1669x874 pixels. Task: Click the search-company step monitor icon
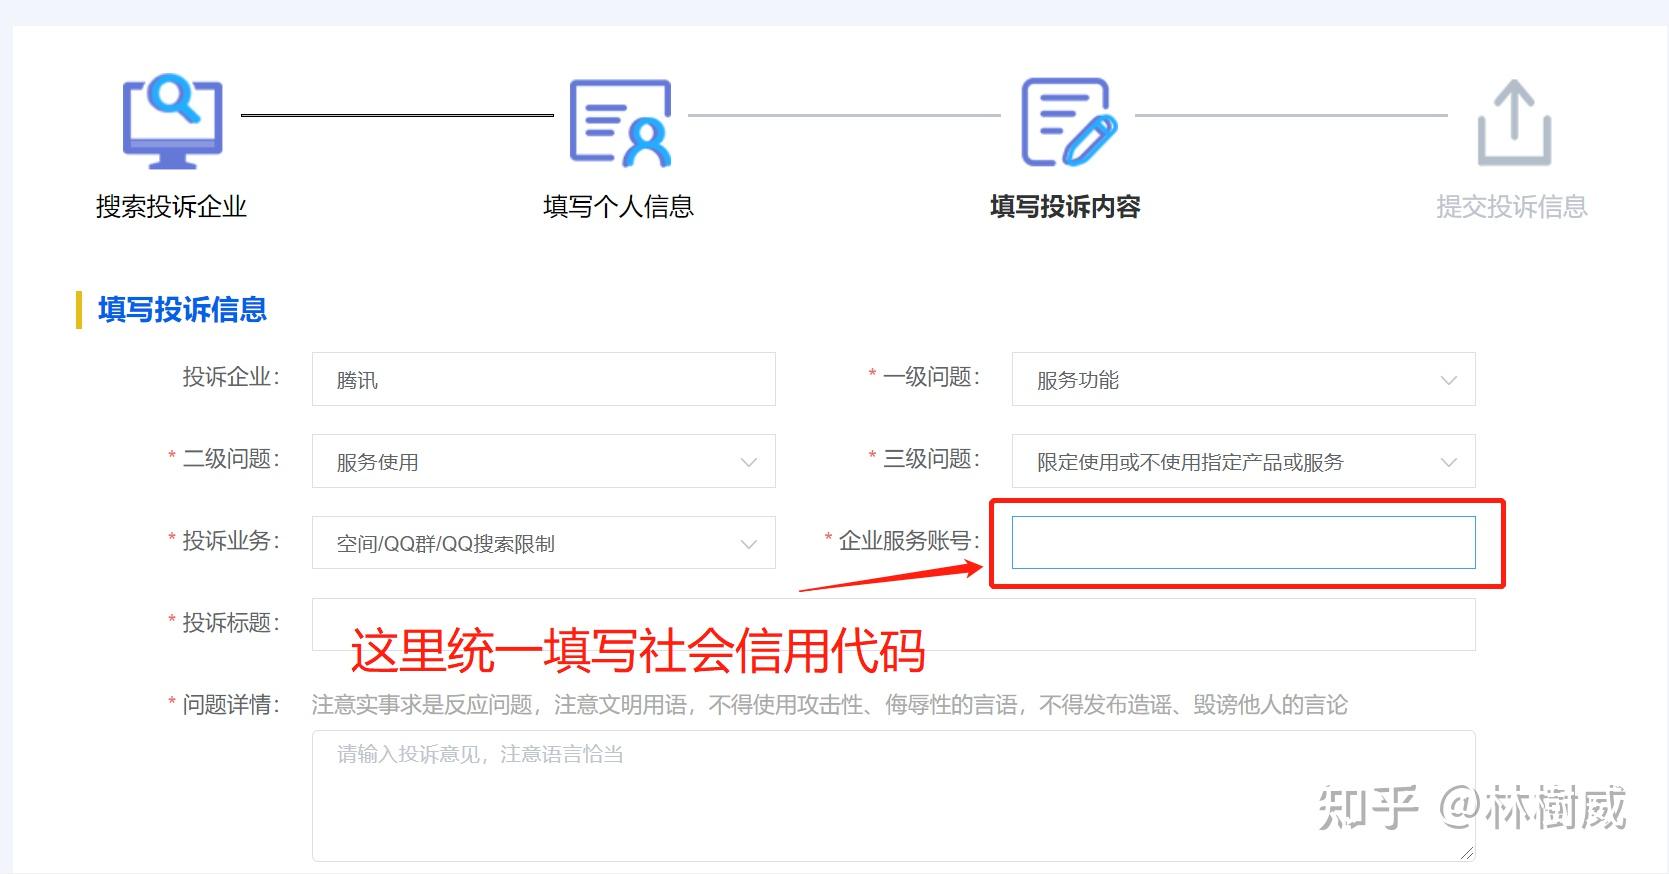tap(172, 120)
